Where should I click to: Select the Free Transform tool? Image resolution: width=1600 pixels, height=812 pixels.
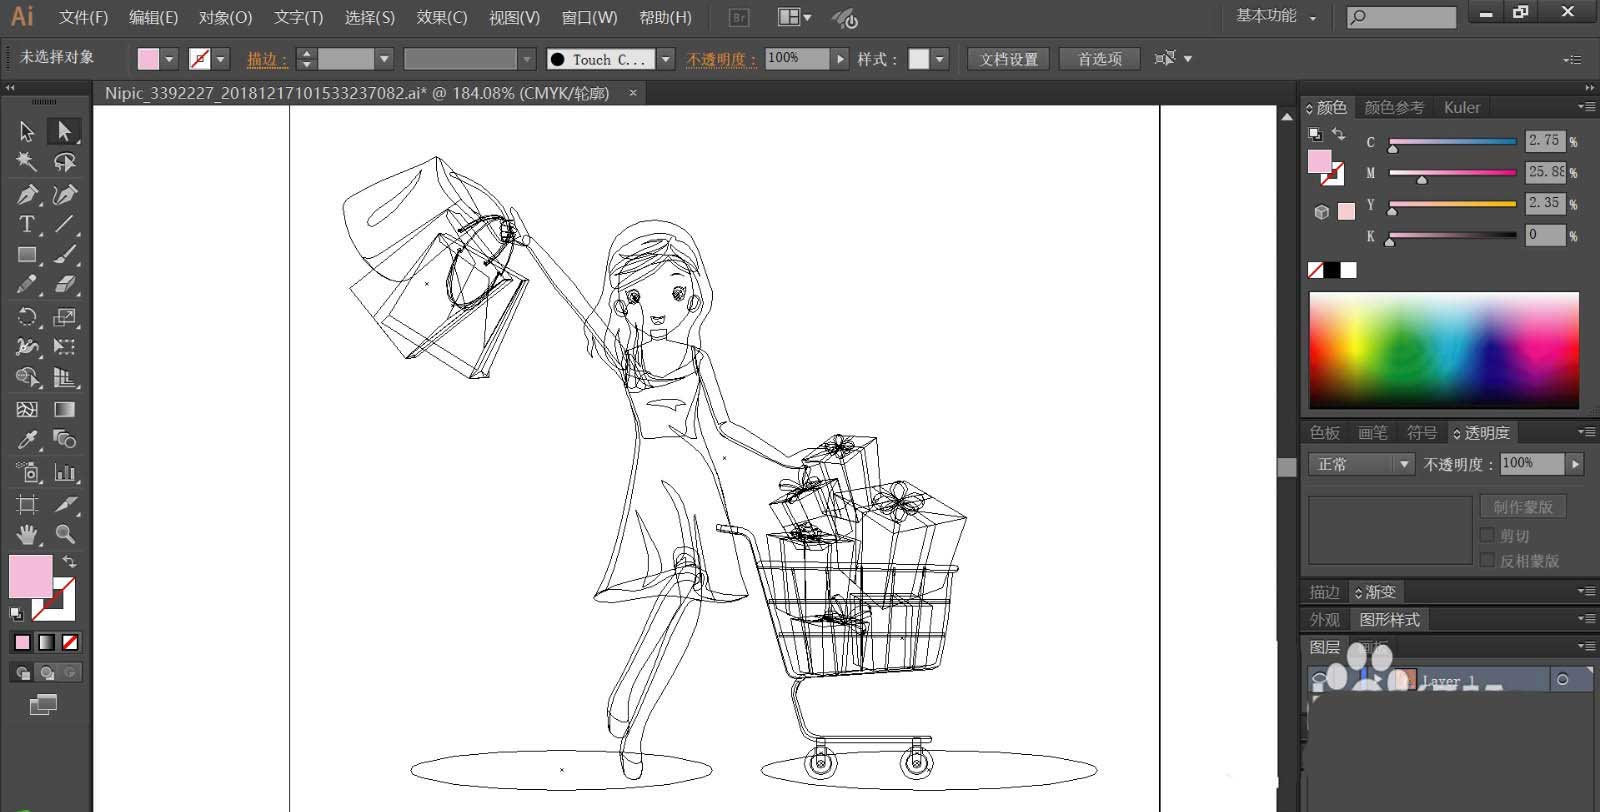(x=64, y=347)
